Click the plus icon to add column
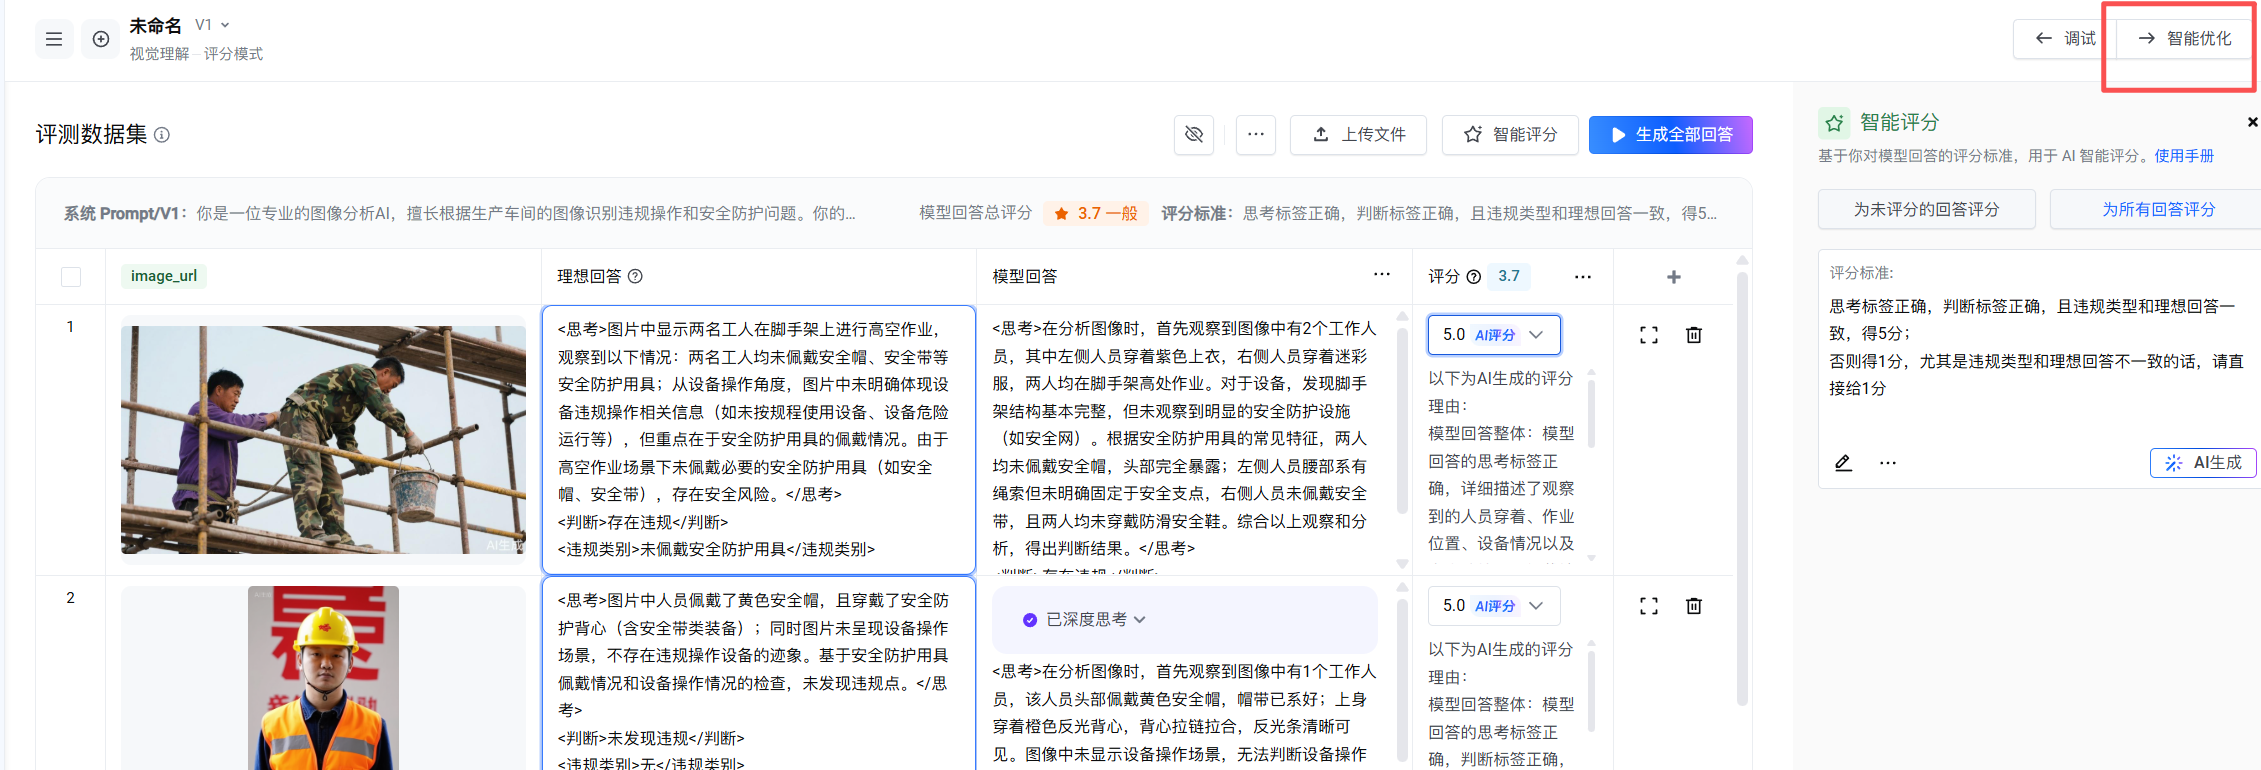 click(1673, 277)
